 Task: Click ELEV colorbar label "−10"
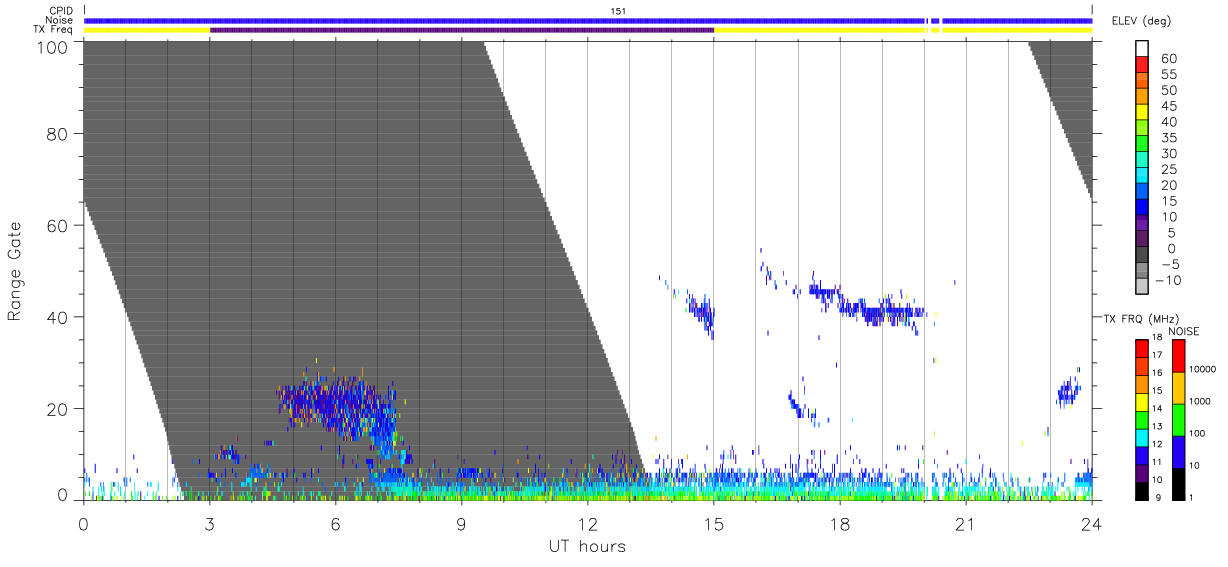click(1167, 281)
